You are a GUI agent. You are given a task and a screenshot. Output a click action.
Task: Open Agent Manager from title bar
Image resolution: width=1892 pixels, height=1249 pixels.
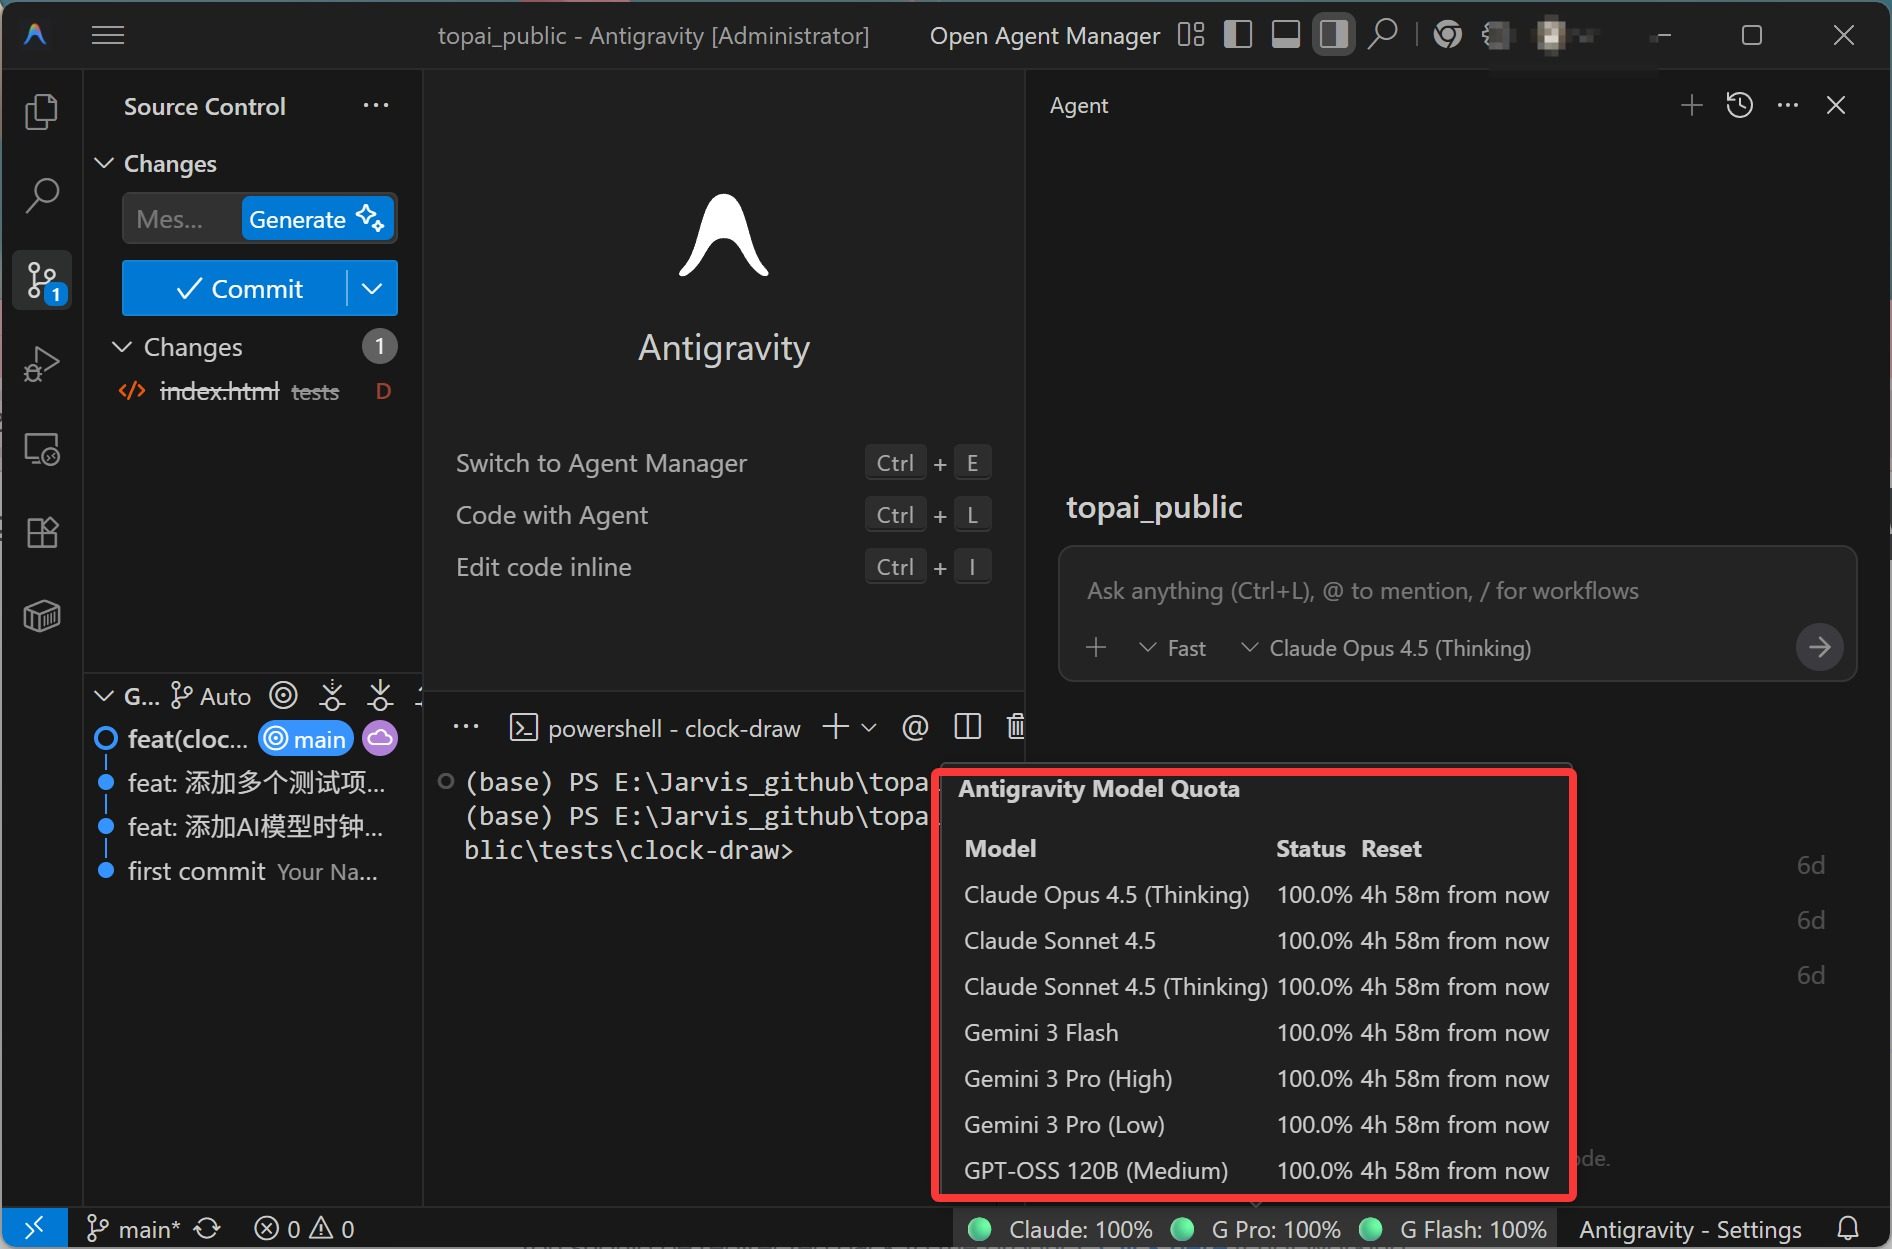[1044, 36]
